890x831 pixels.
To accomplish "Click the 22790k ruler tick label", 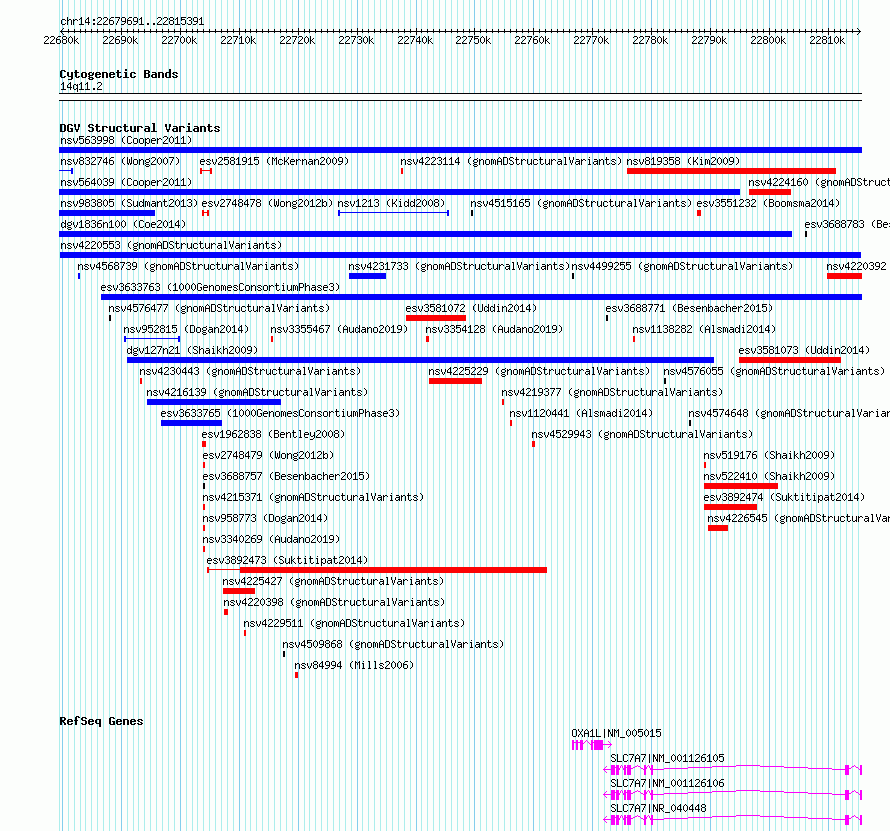I will [709, 40].
